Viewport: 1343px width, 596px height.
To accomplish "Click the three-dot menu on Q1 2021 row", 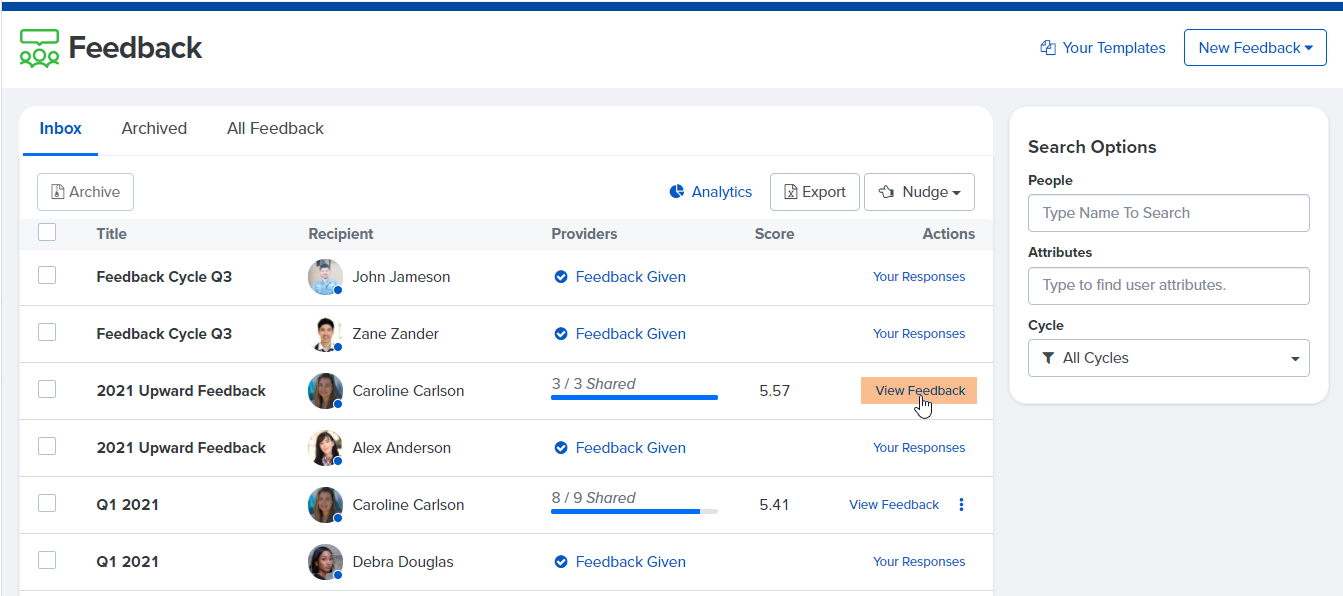I will (x=961, y=505).
